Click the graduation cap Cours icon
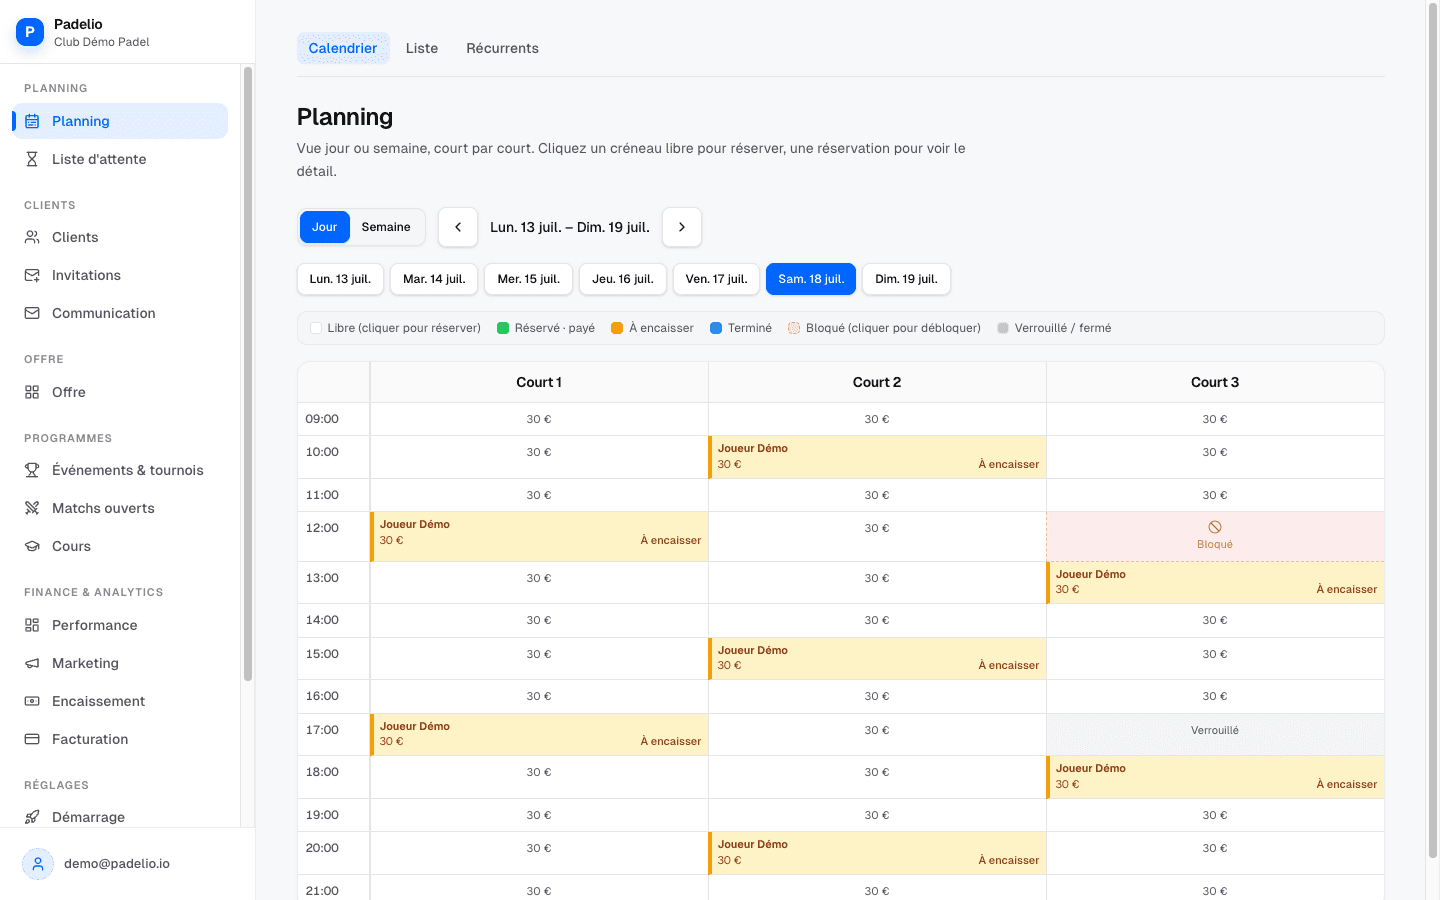 tap(32, 546)
